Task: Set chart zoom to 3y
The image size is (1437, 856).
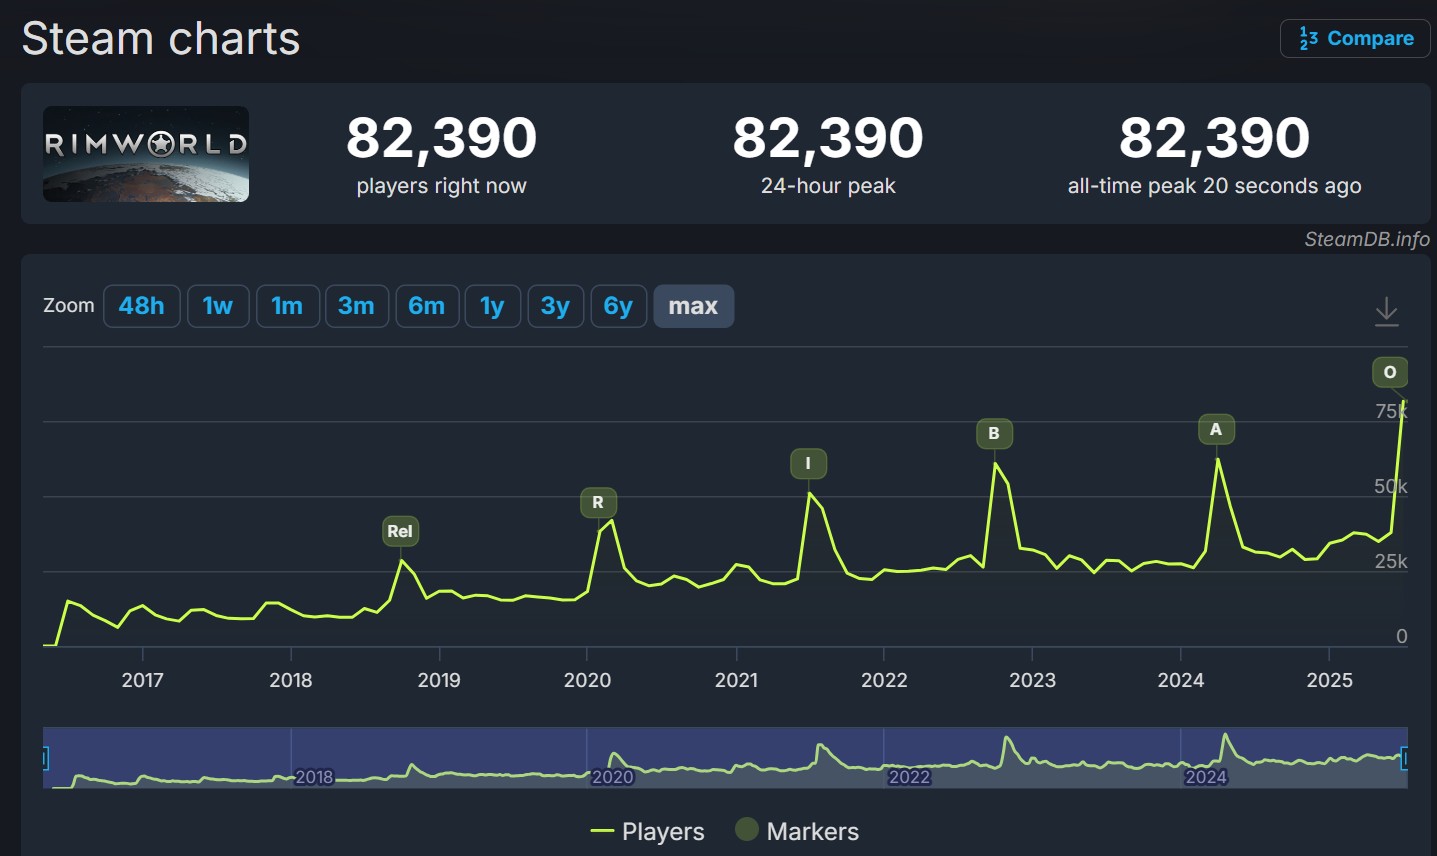Action: coord(555,306)
